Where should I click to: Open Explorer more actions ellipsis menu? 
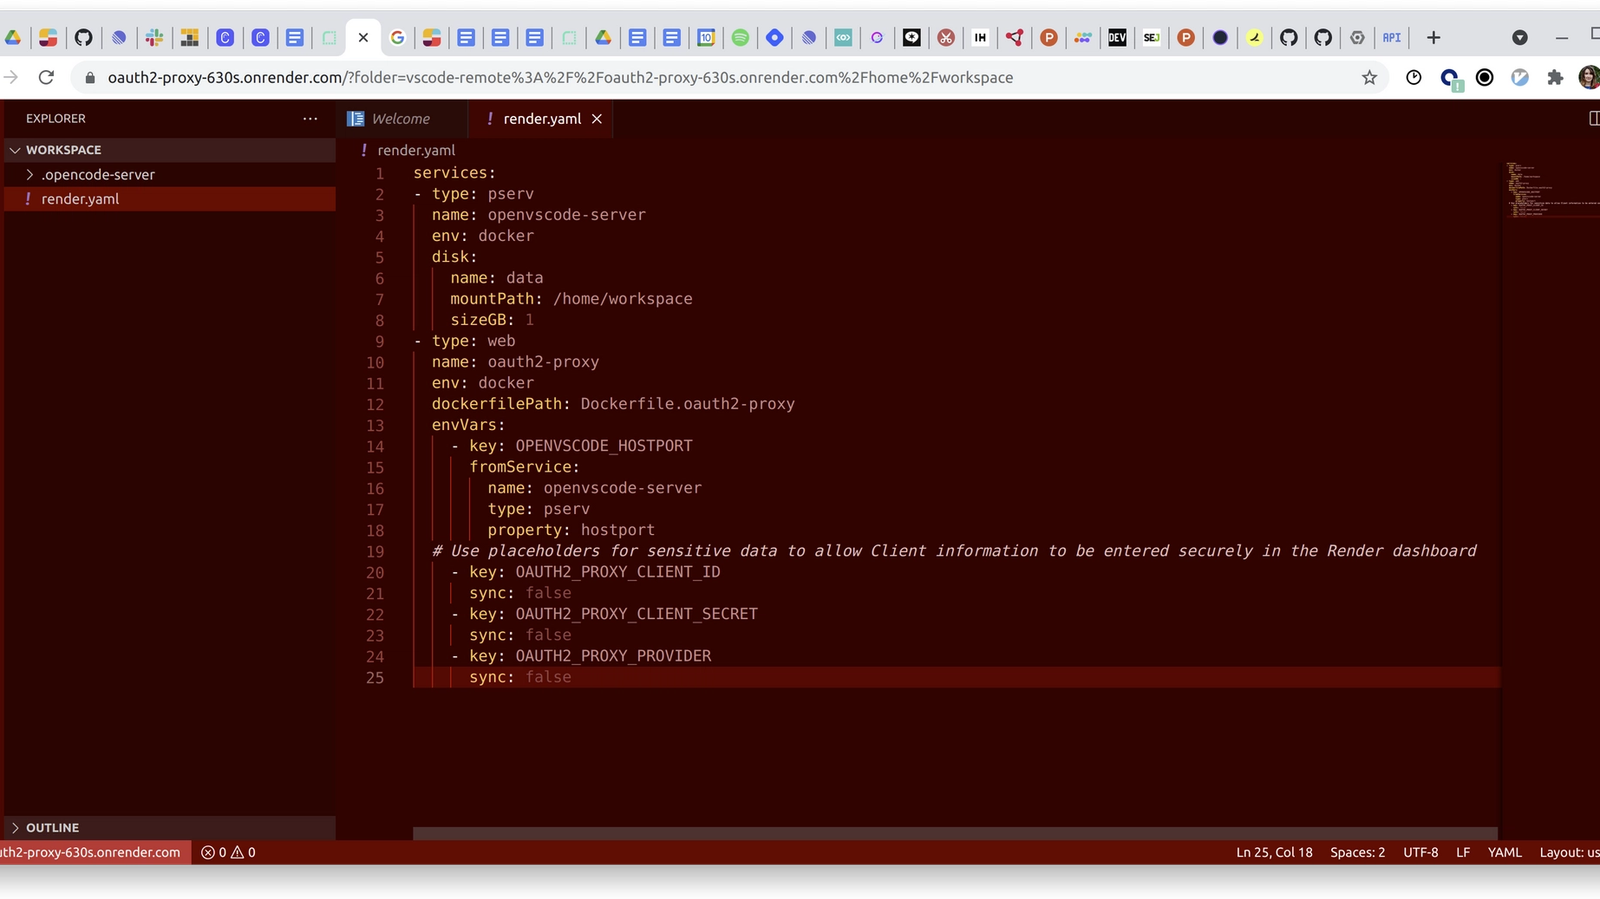[x=310, y=118]
